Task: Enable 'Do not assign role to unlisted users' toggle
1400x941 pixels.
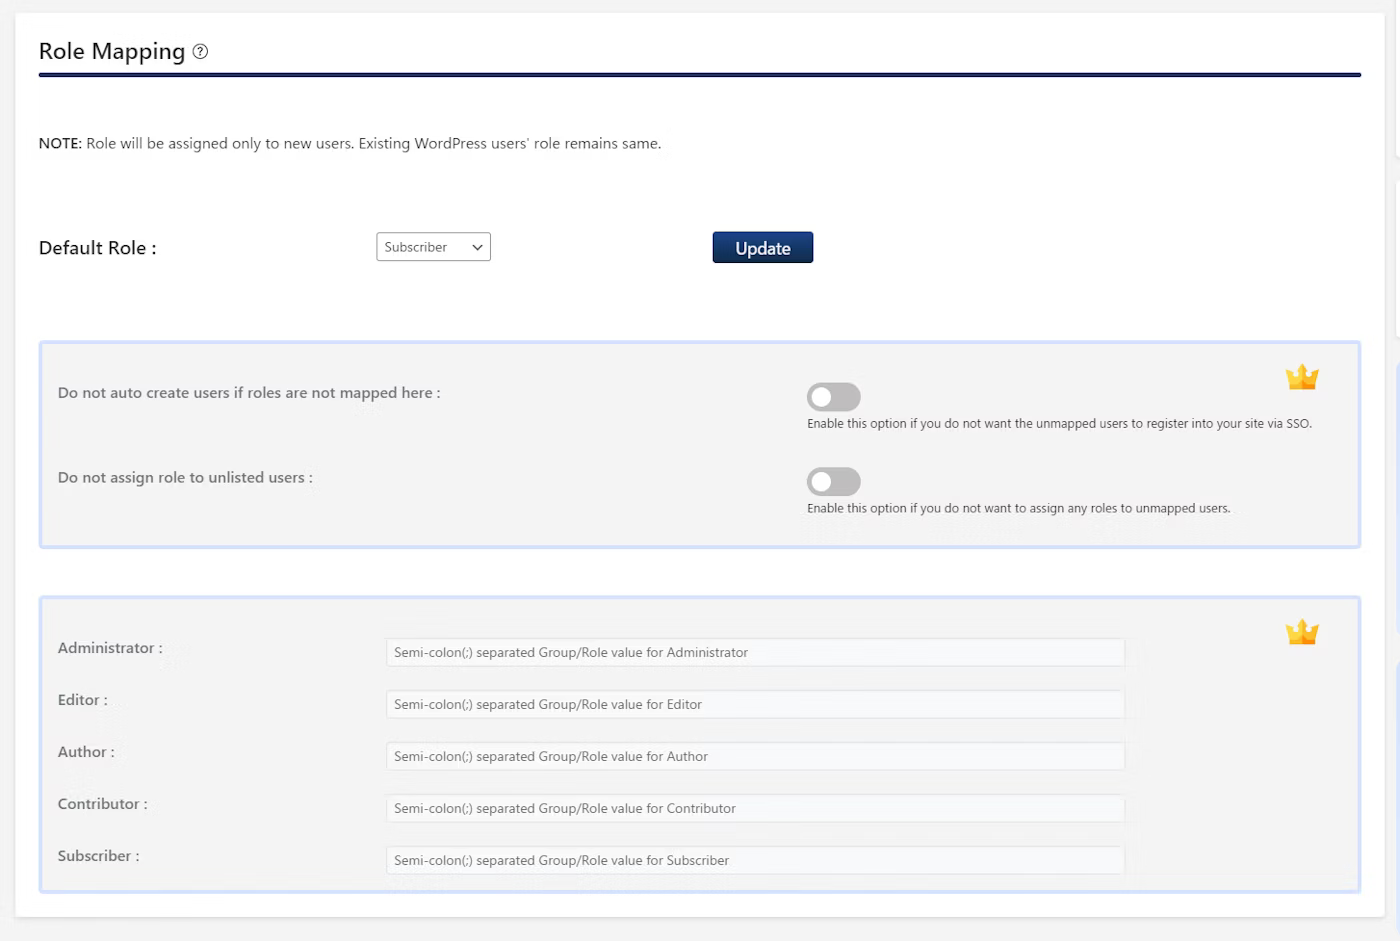Action: click(834, 482)
